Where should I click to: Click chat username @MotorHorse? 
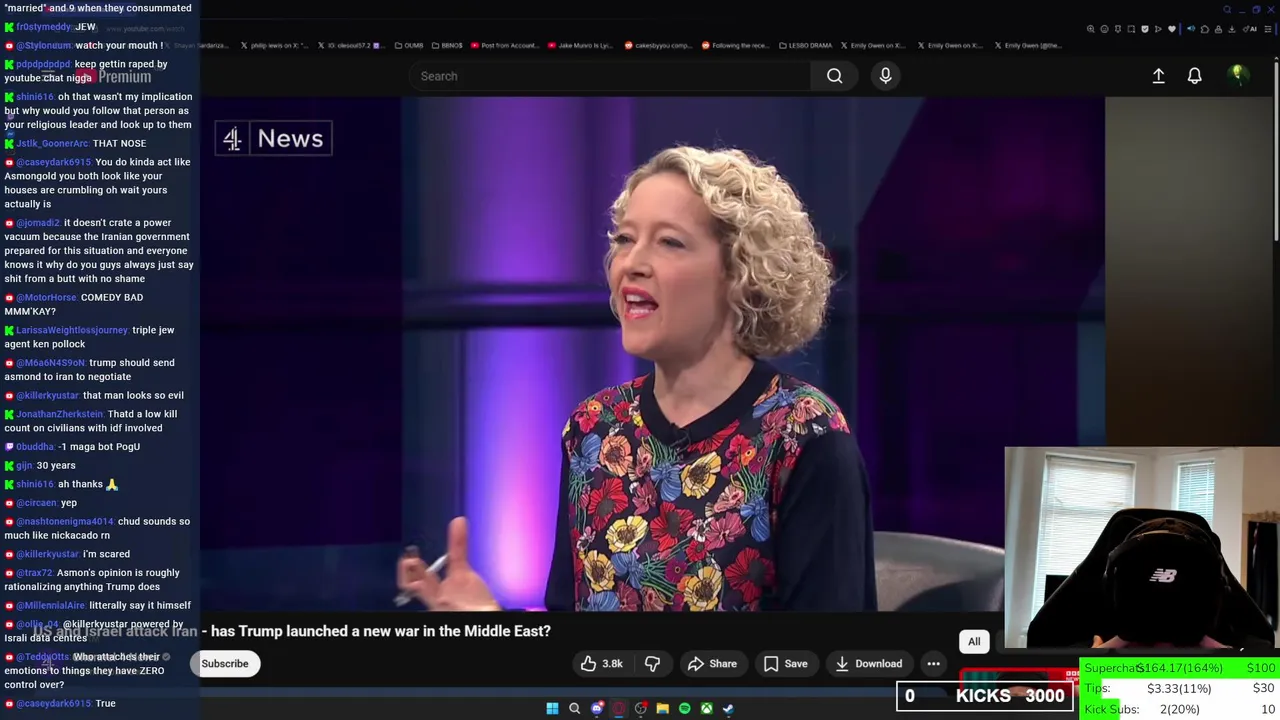(x=46, y=297)
